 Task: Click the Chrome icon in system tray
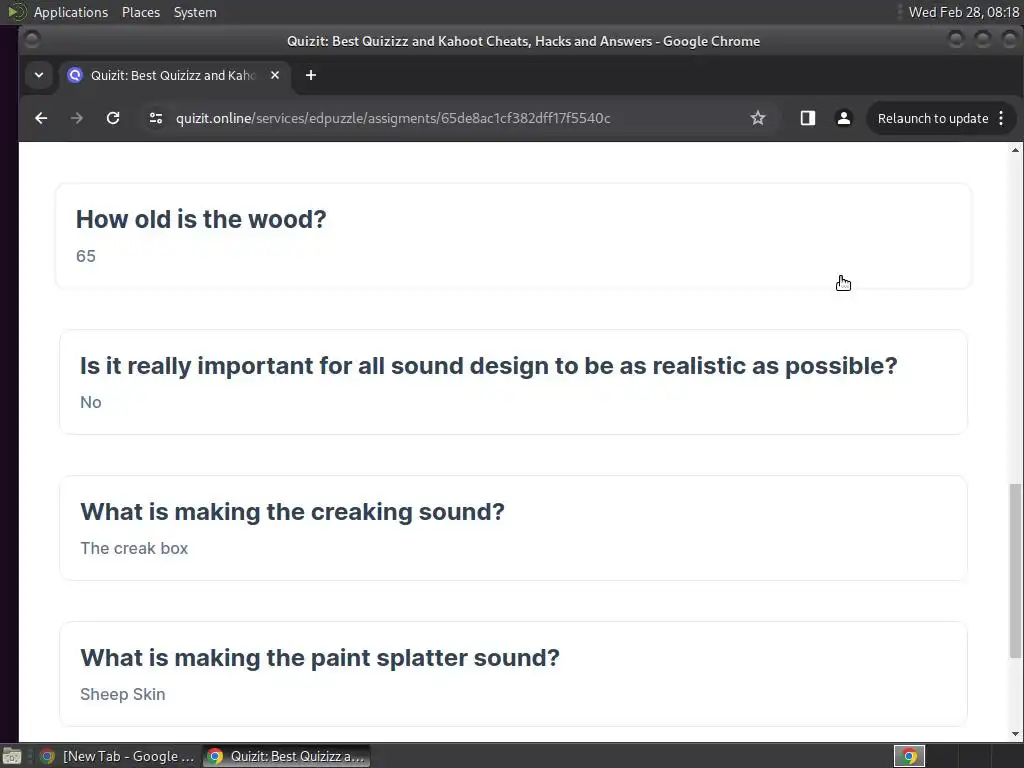click(x=909, y=756)
